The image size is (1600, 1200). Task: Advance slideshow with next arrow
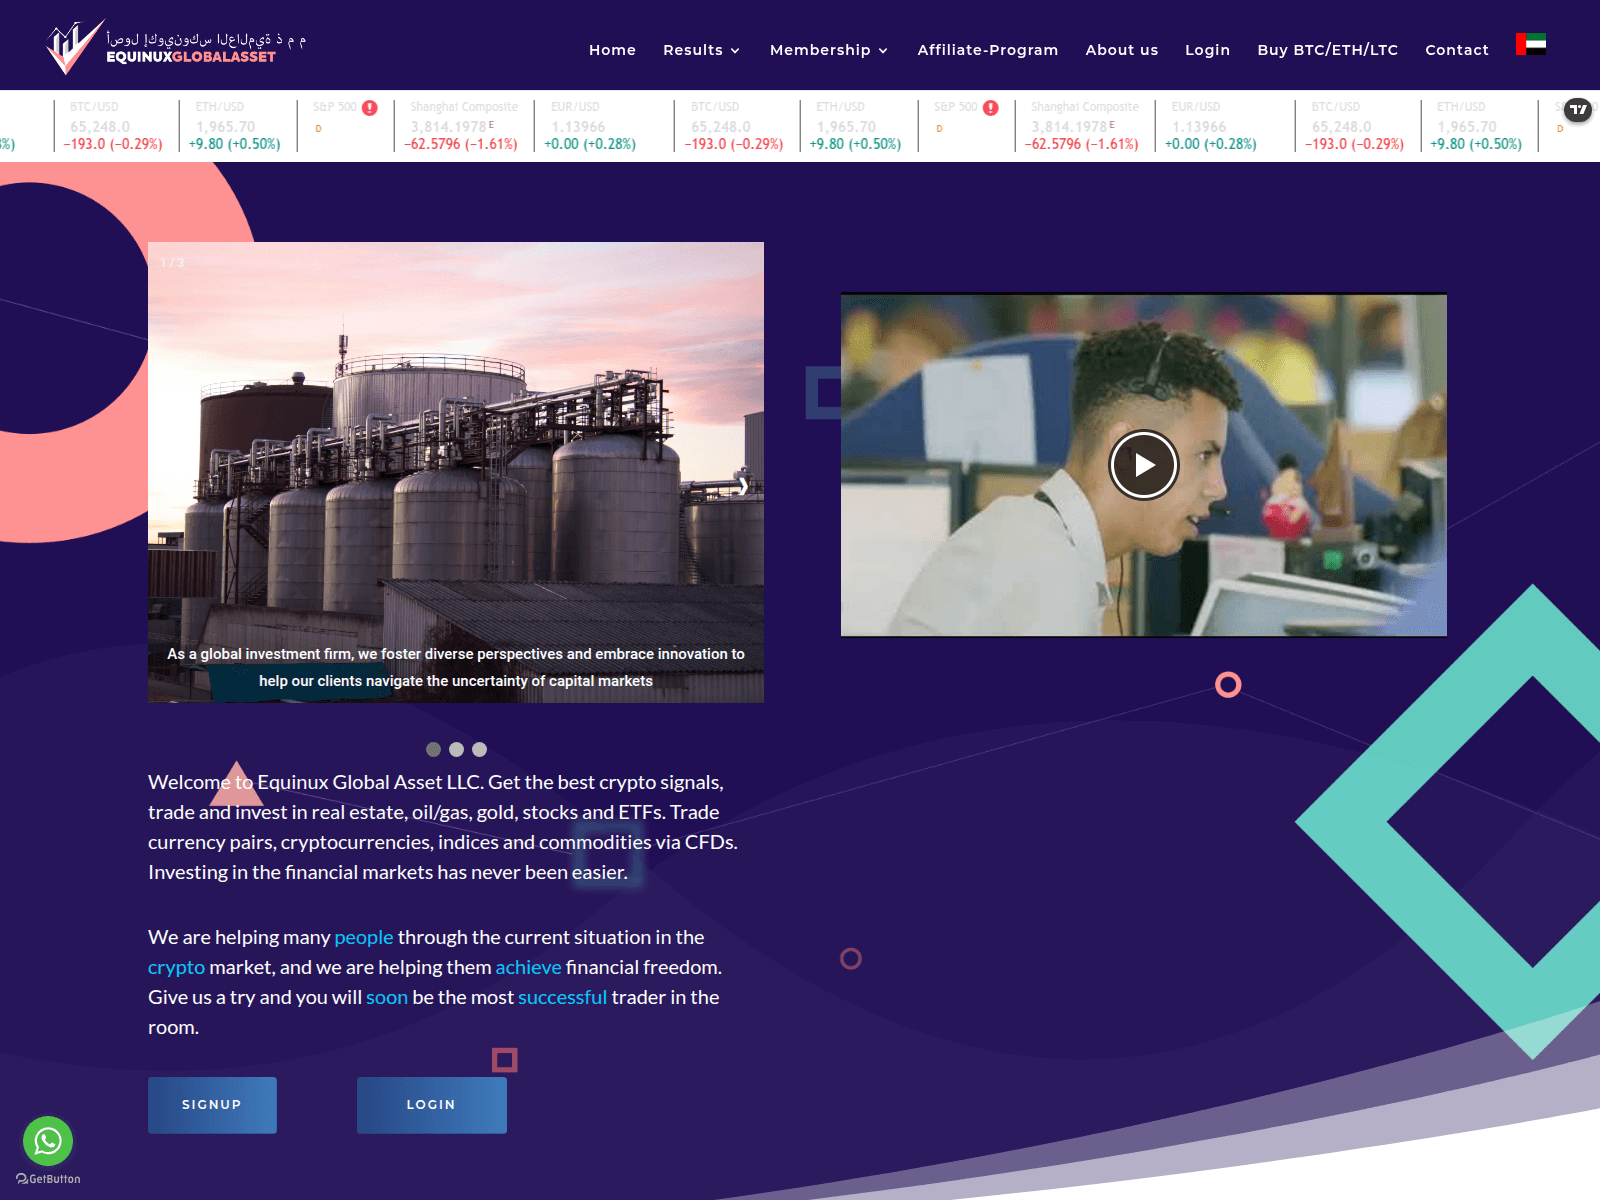click(743, 485)
